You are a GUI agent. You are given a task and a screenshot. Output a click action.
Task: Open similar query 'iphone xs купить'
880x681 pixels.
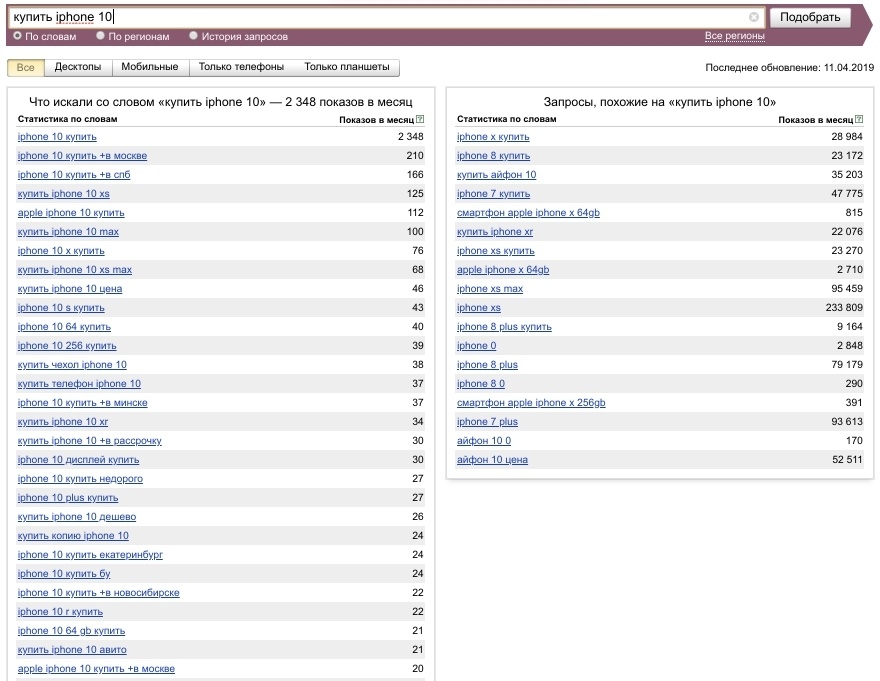point(496,251)
